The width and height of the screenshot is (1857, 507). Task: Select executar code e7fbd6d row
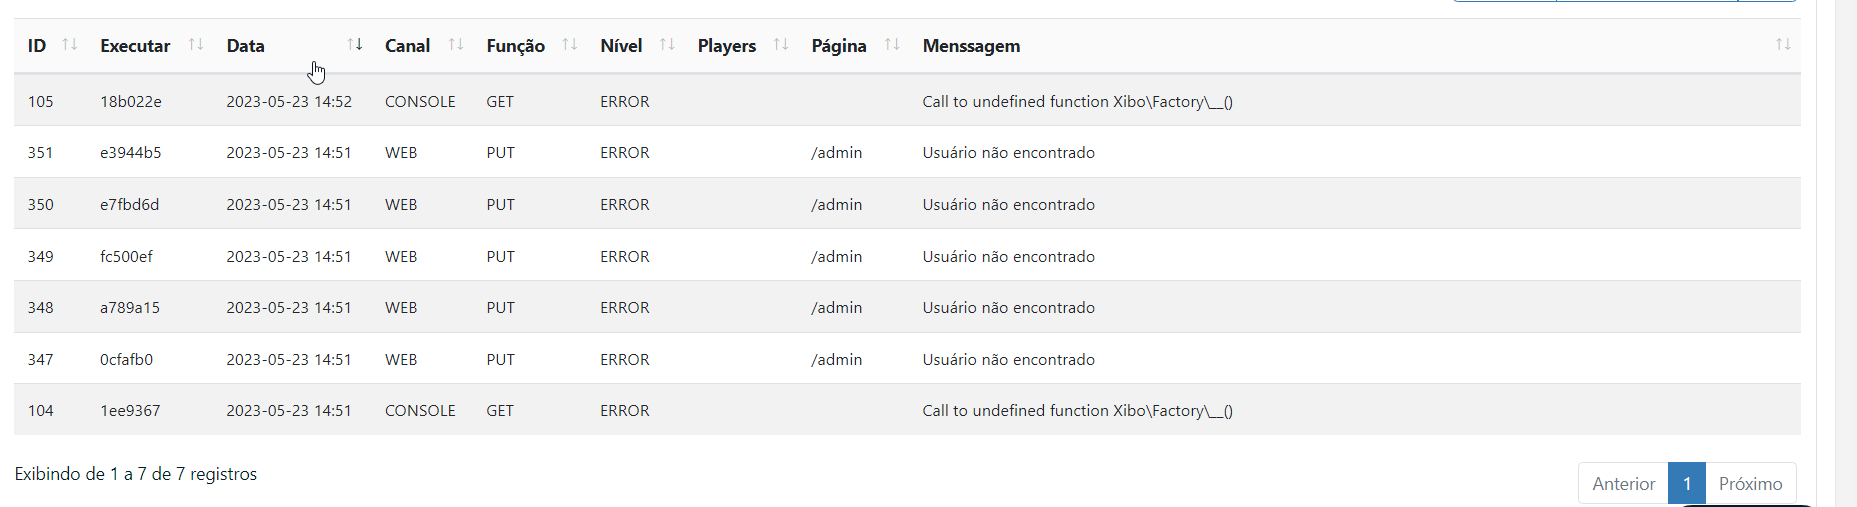click(x=129, y=205)
